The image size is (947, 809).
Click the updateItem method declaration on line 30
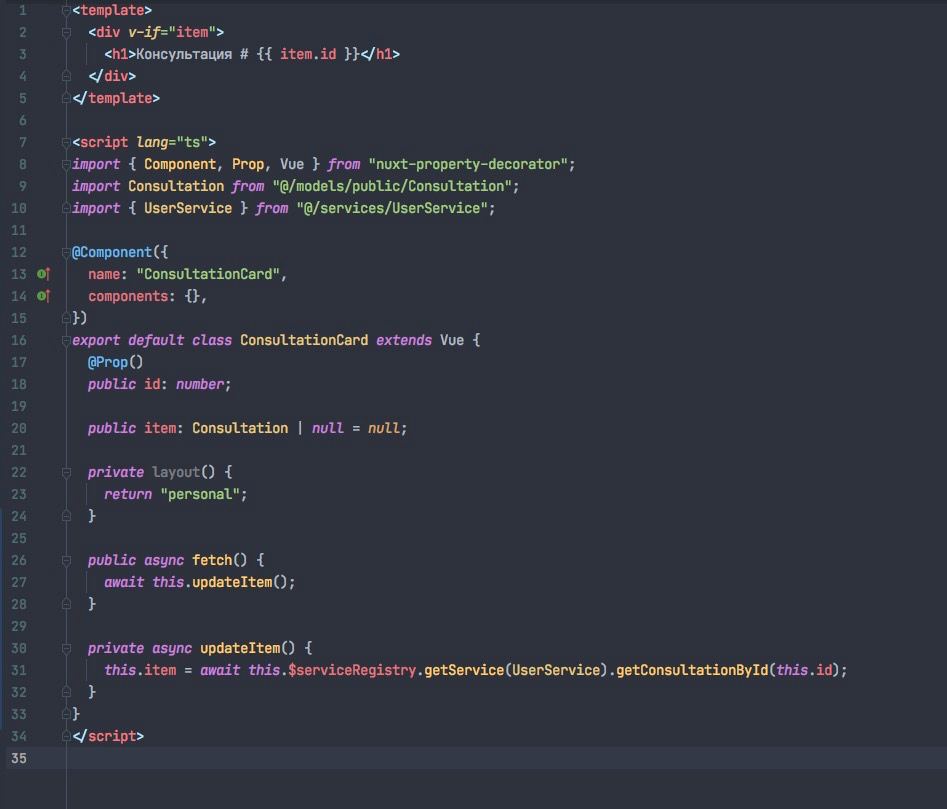tap(240, 648)
